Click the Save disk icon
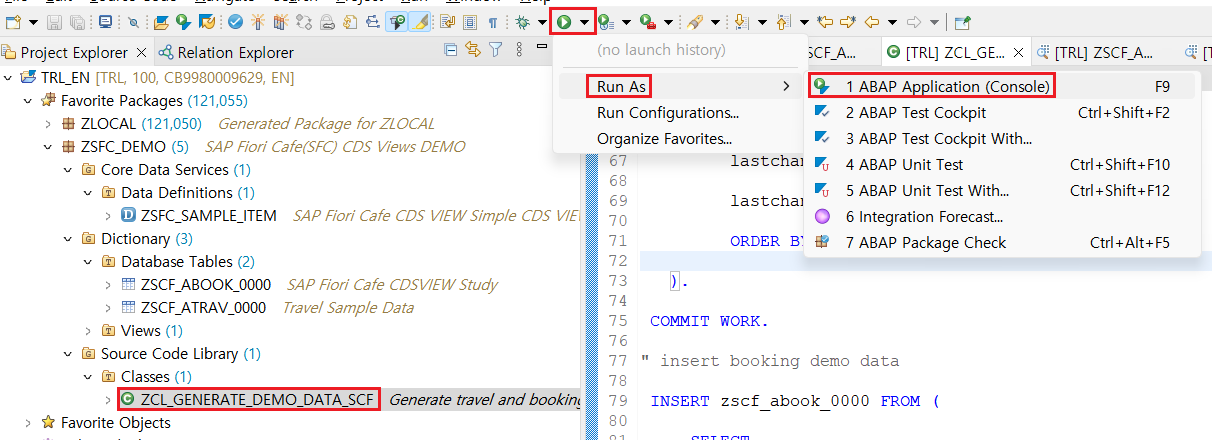Viewport: 1212px width, 440px height. click(x=54, y=22)
